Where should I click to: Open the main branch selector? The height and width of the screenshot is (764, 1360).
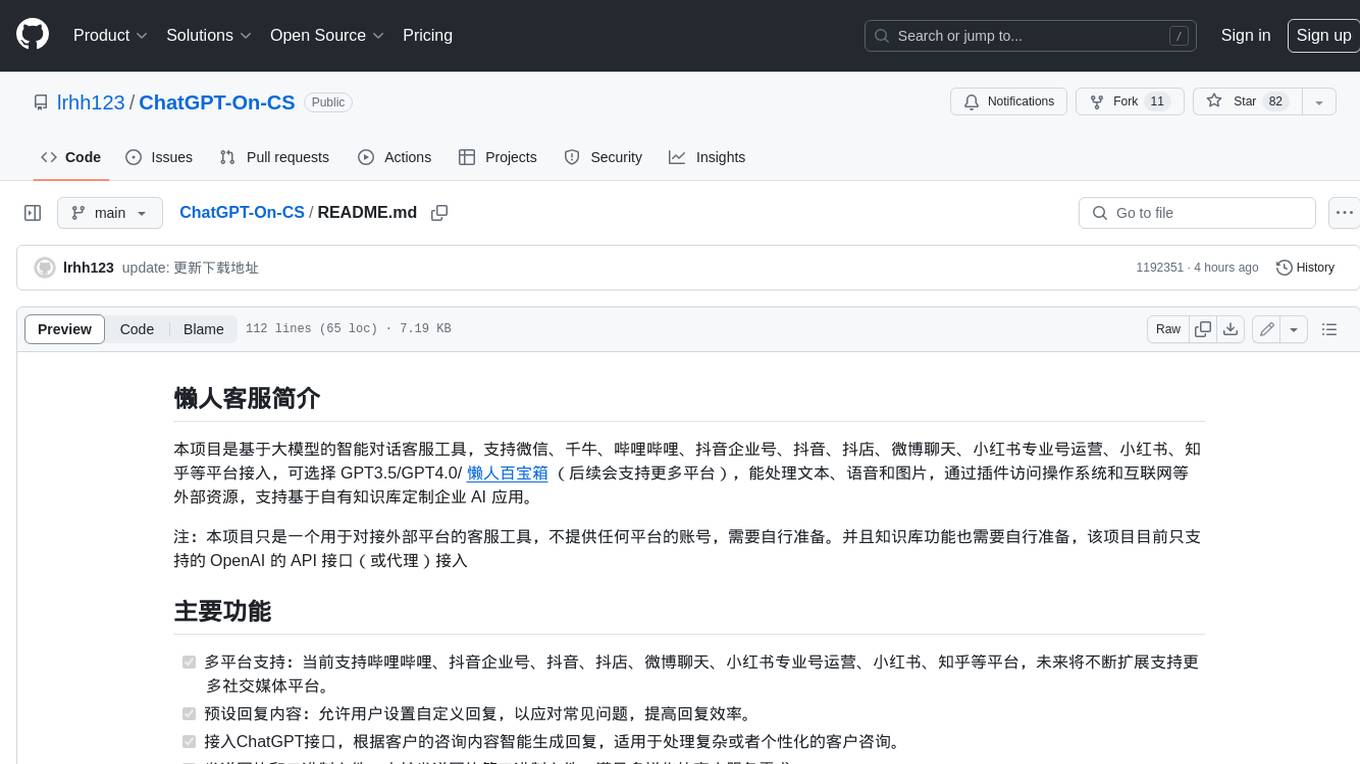coord(110,213)
